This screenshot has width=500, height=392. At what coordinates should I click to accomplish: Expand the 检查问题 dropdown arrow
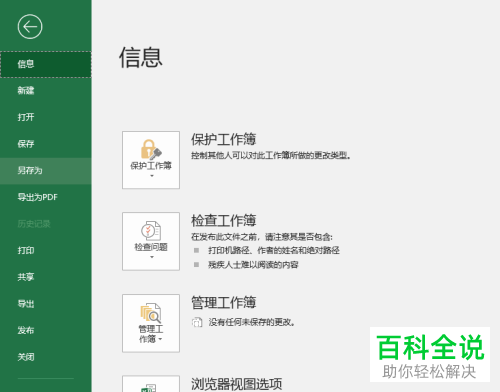click(x=152, y=257)
